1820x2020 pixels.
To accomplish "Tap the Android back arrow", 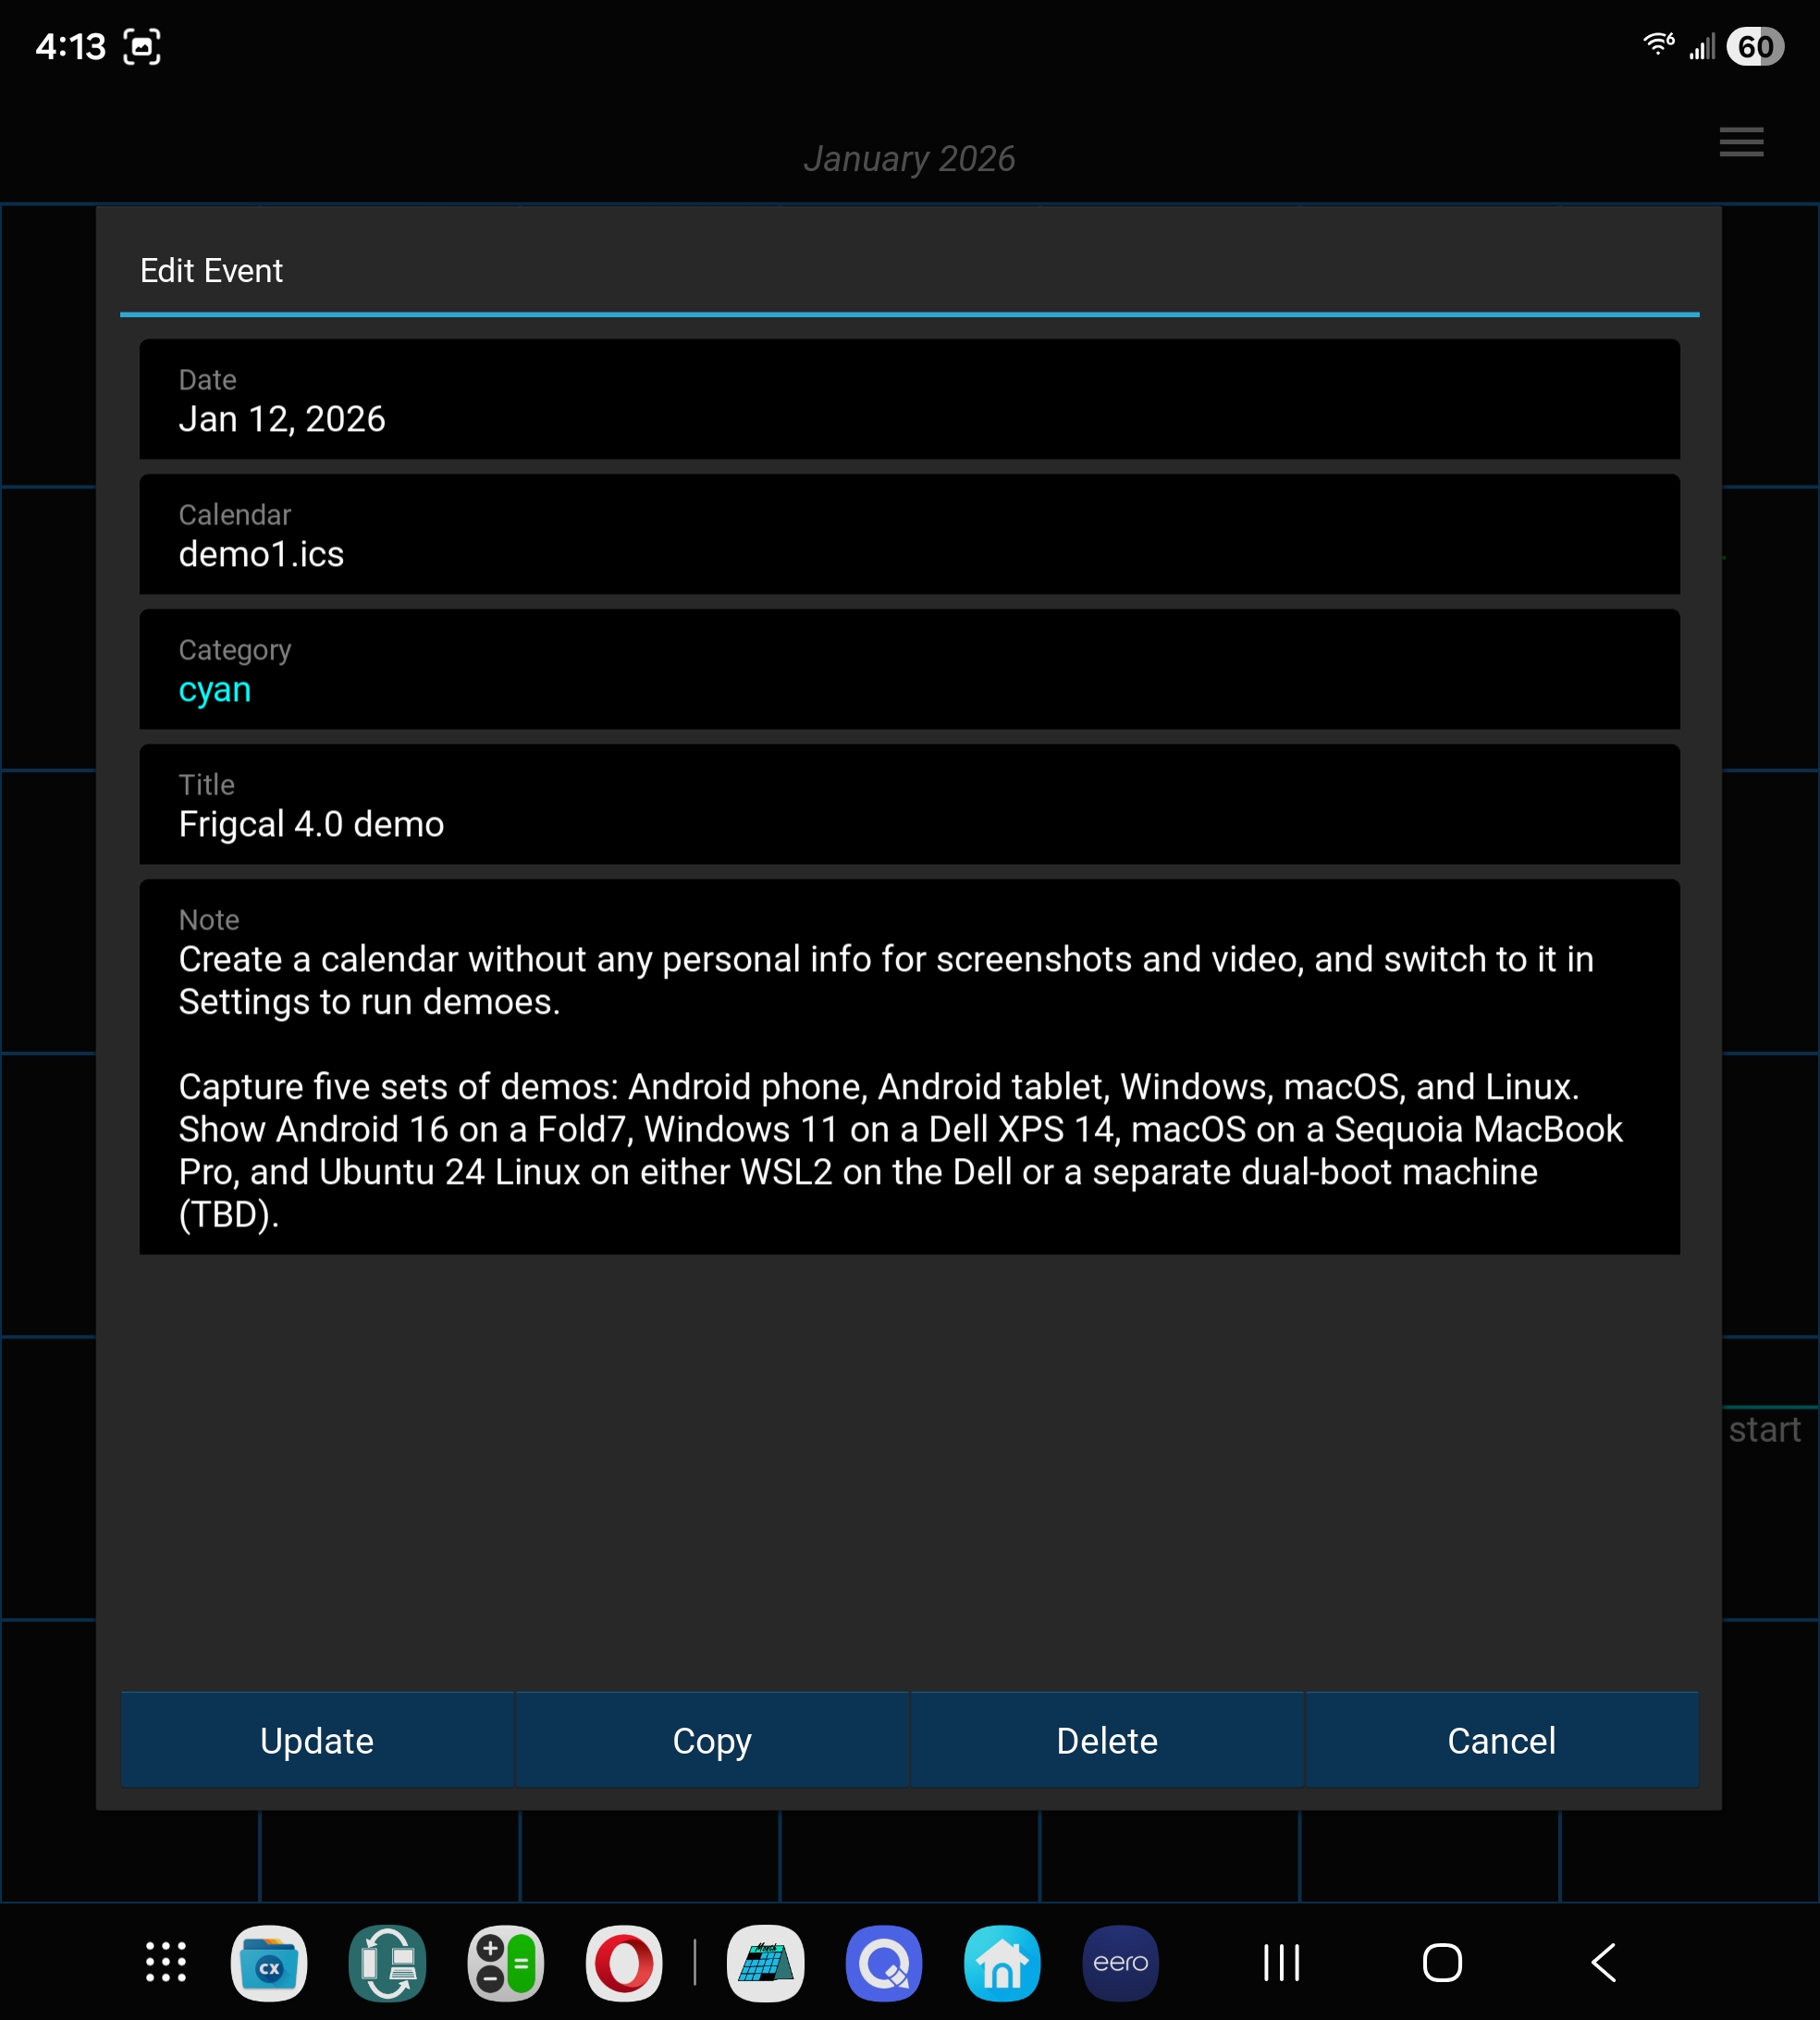I will [1604, 1962].
